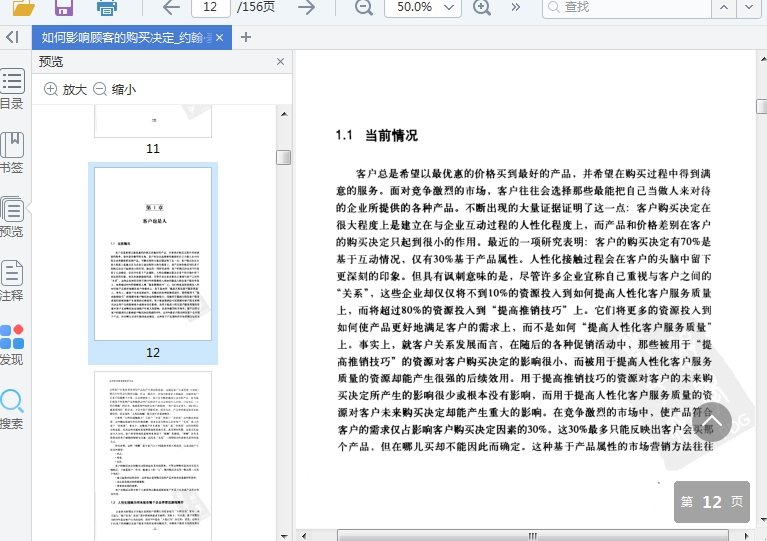Click the thumbnail panel scroll up arrow
The height and width of the screenshot is (541, 767).
pos(284,114)
